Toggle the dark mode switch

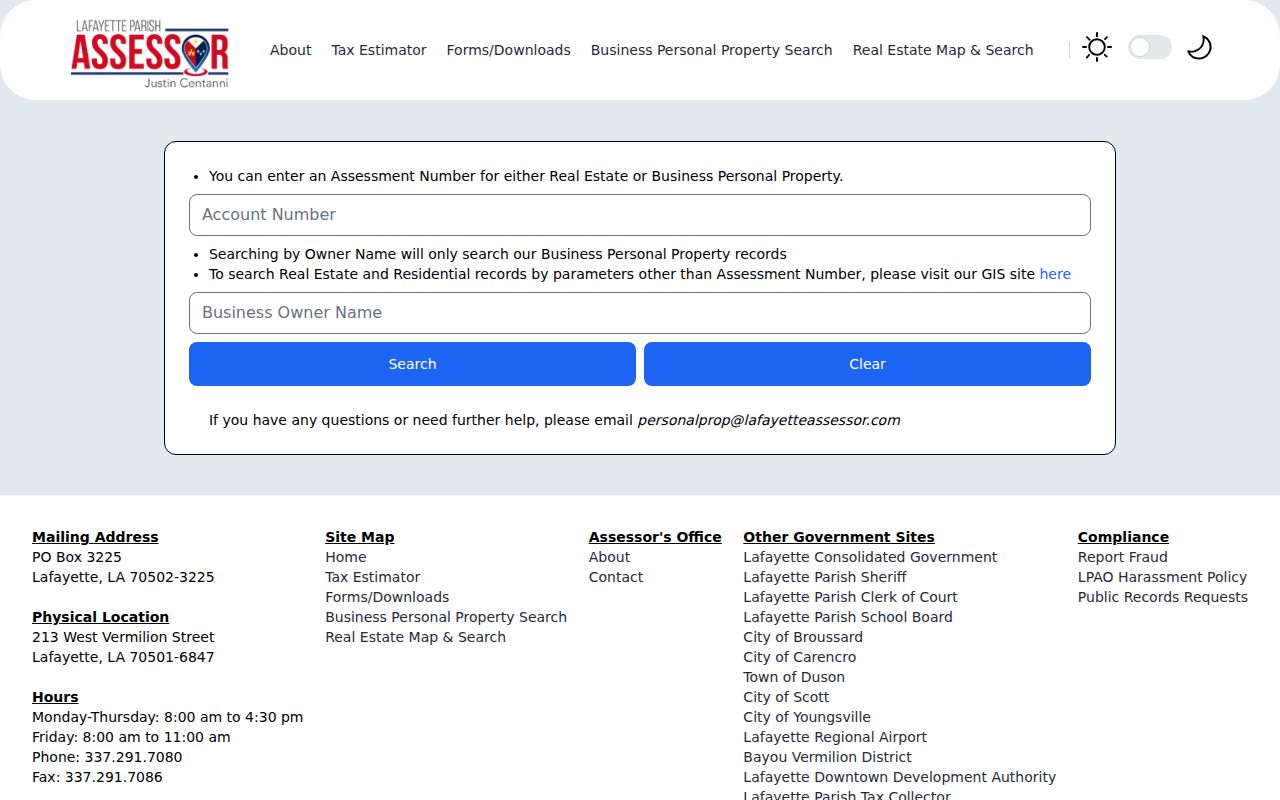click(1150, 48)
